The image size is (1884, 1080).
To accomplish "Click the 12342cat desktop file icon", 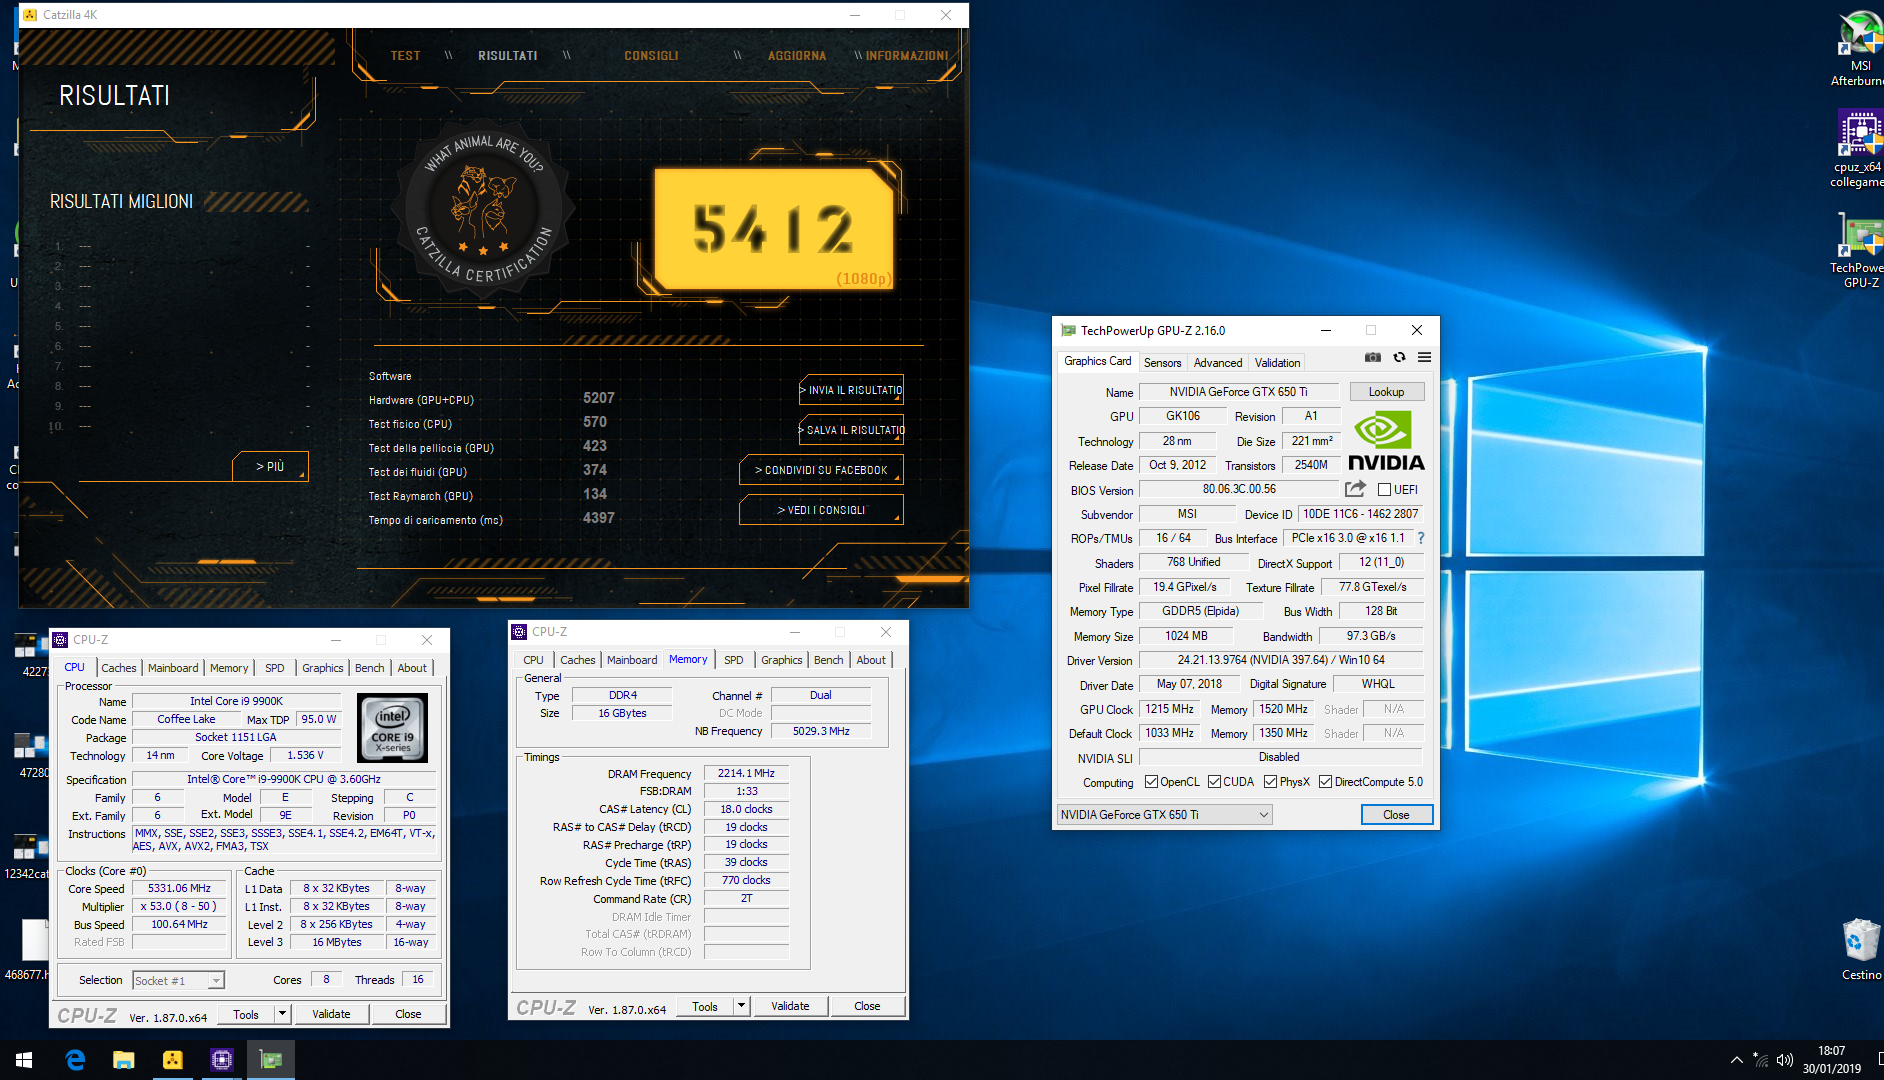I will (x=27, y=856).
